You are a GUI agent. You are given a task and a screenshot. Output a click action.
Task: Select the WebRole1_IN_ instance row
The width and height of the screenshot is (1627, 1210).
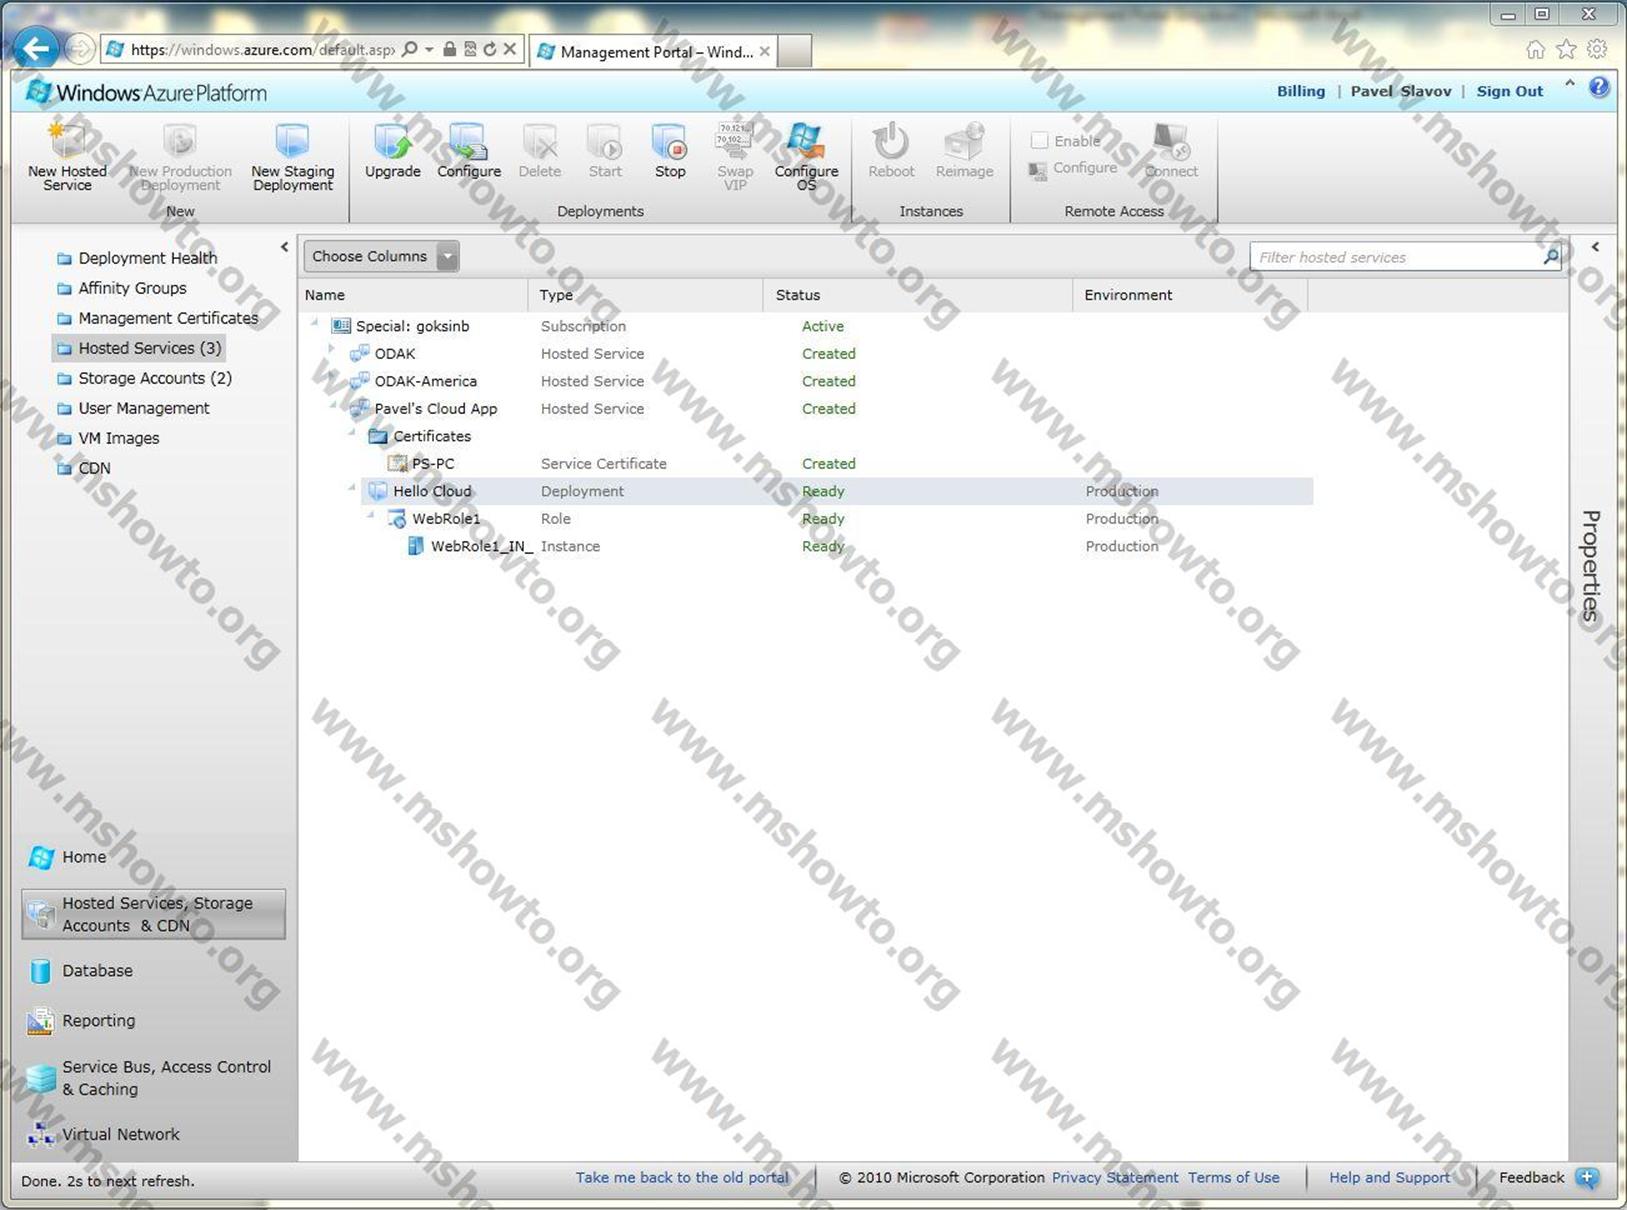point(808,546)
